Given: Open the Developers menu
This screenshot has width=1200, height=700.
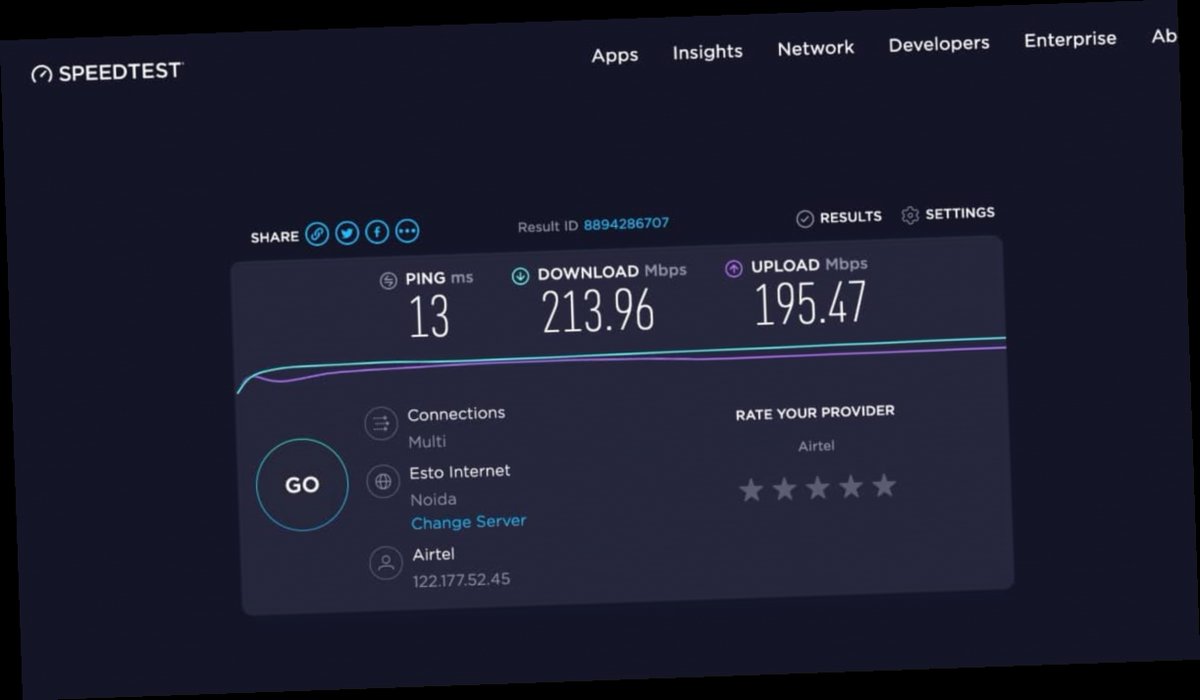Looking at the screenshot, I should tap(938, 44).
